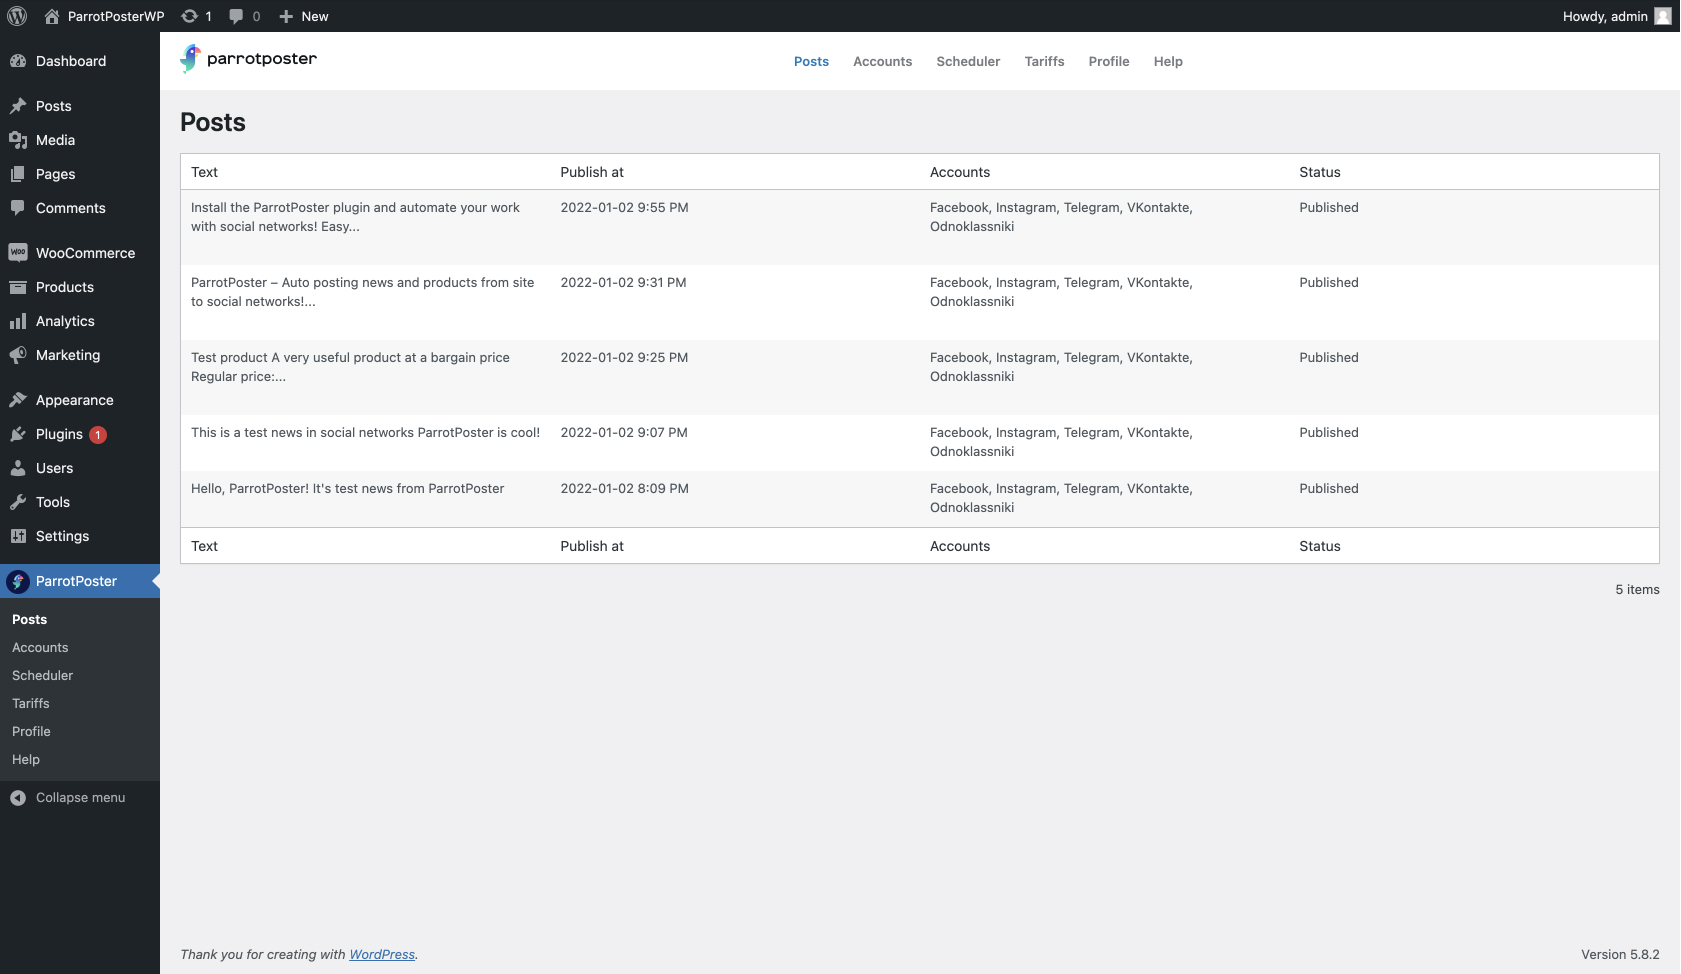Click the parrotposter logo in header
This screenshot has height=974, width=1681.
(248, 59)
